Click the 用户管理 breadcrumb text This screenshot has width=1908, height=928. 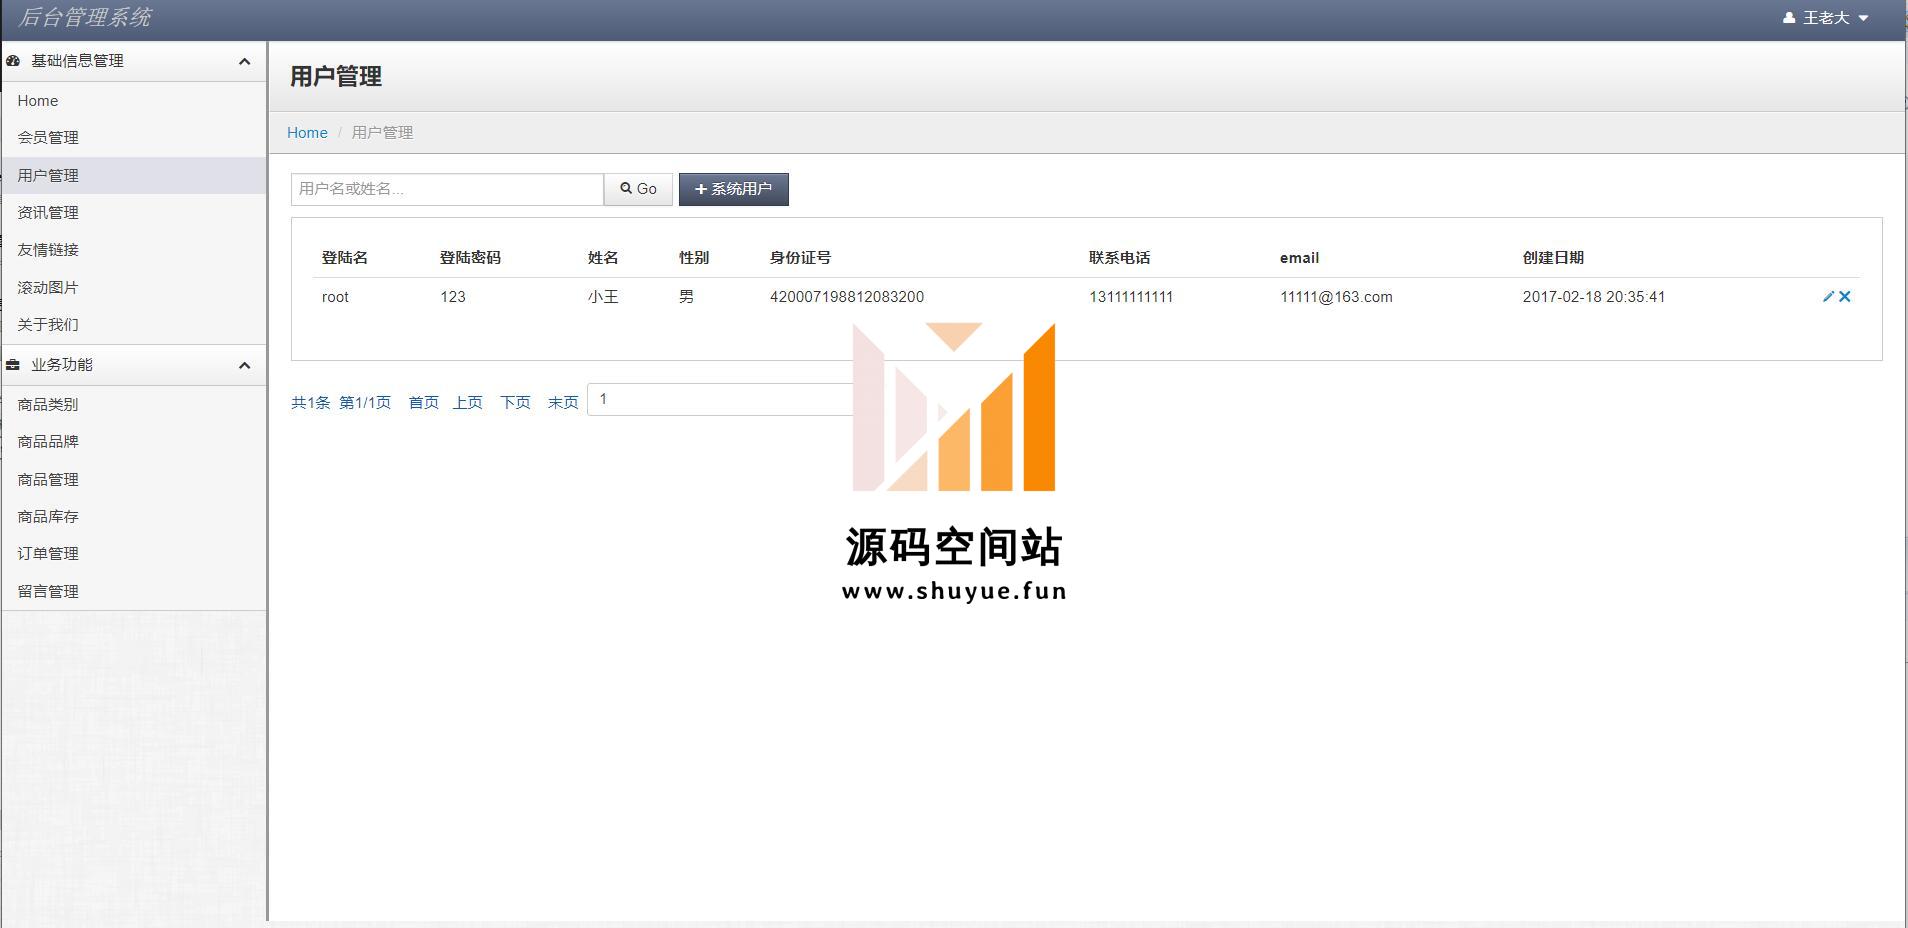coord(382,132)
